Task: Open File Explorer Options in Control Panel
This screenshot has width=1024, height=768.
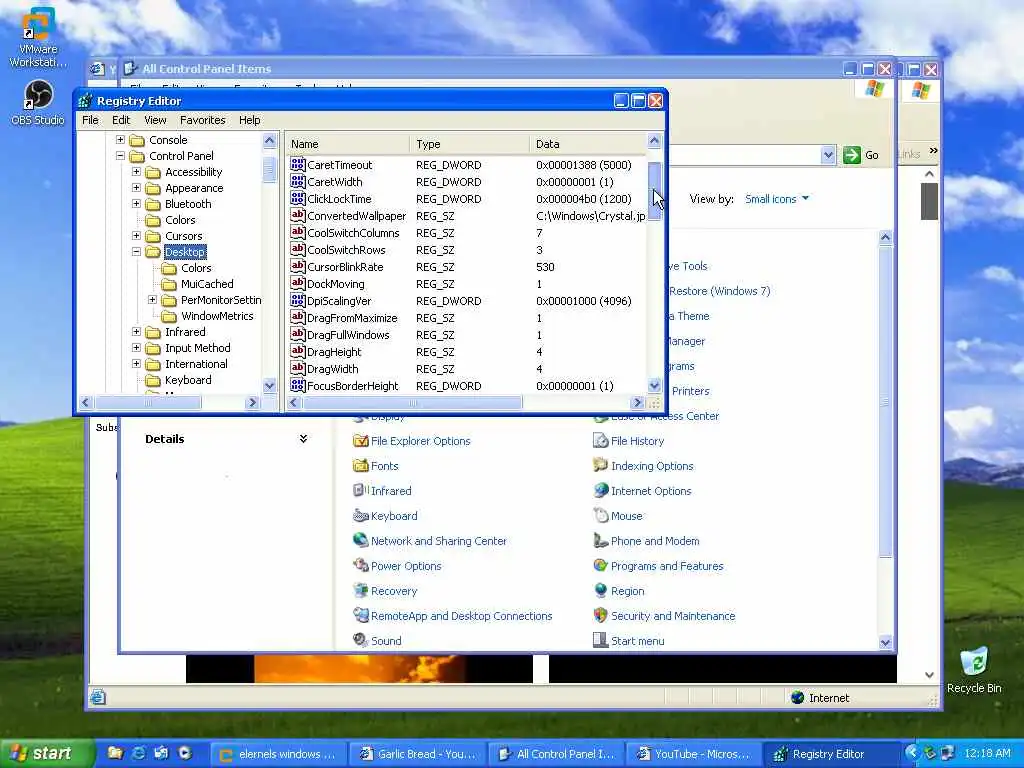Action: pos(411,441)
